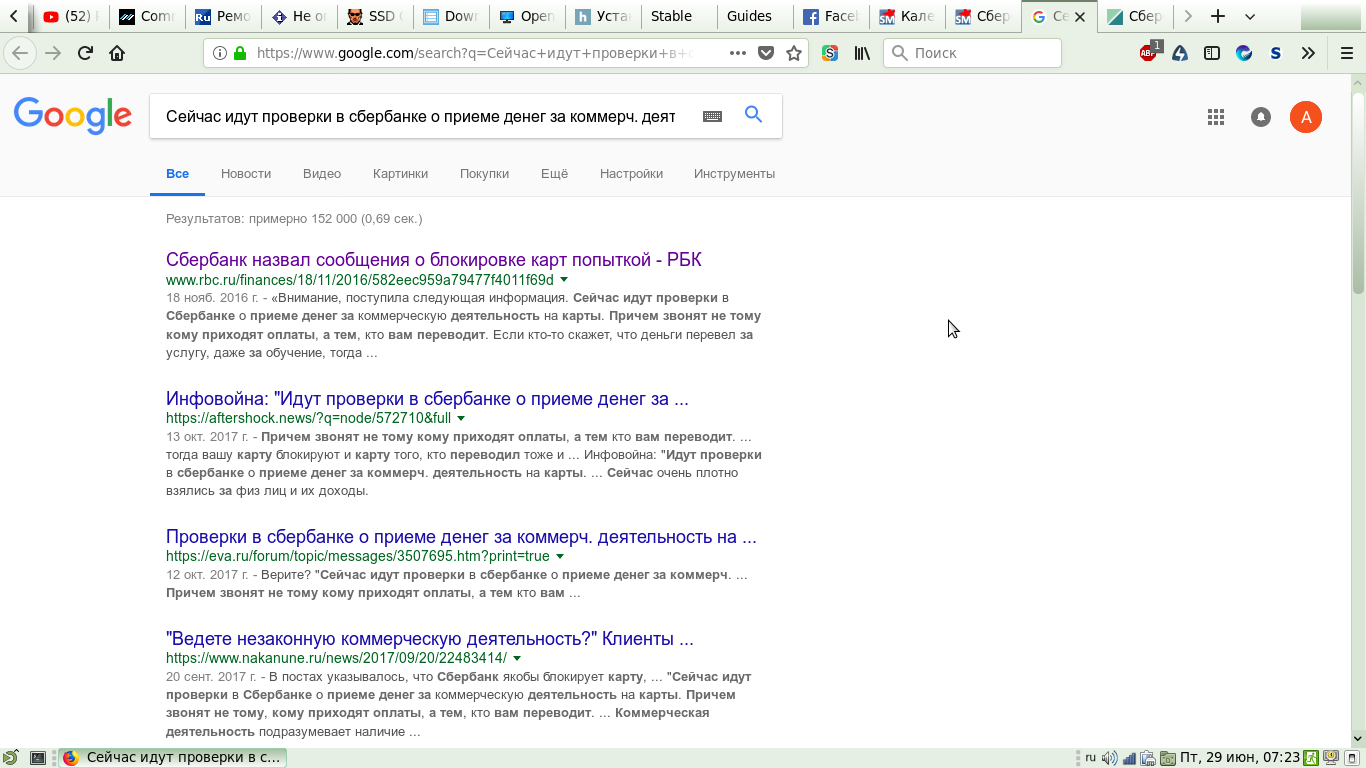1366x768 pixels.
Task: Click the screenshot tray icon
Action: (x=1167, y=758)
